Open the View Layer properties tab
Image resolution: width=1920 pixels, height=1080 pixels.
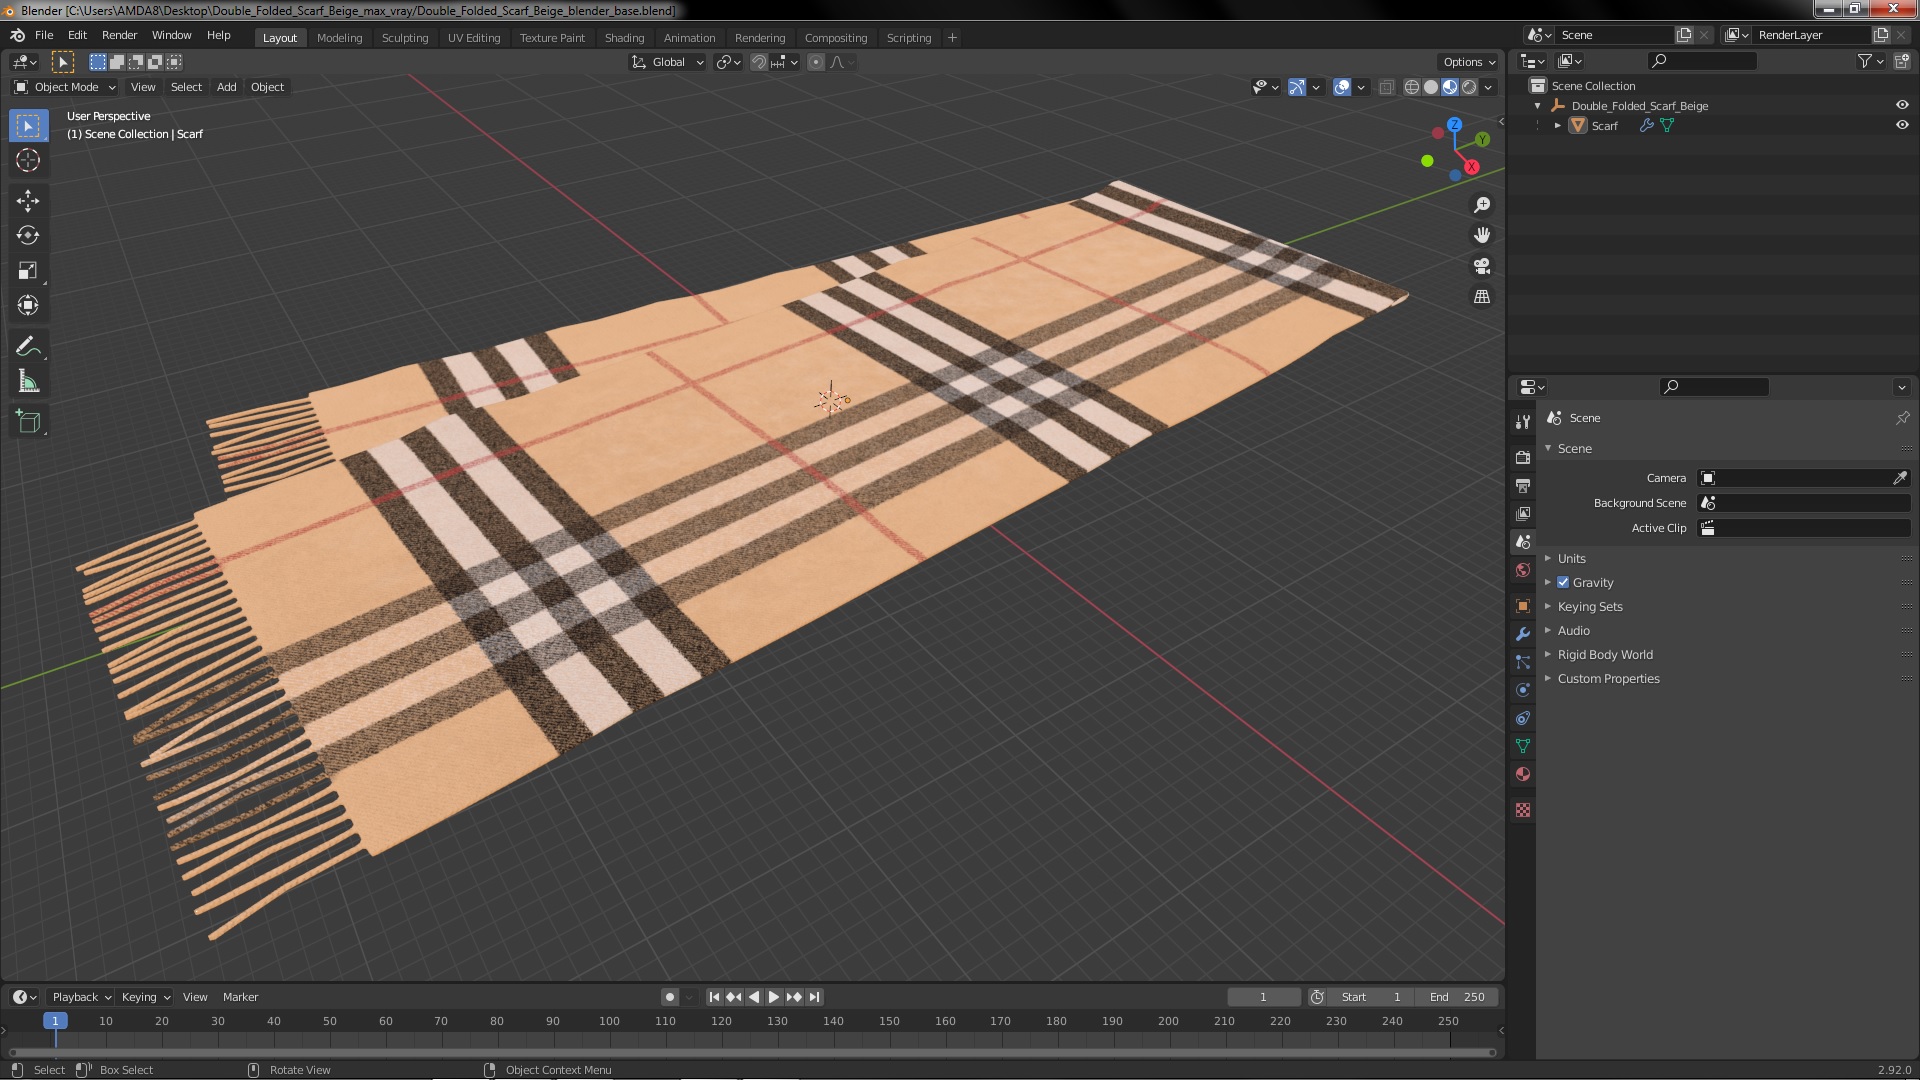click(x=1522, y=513)
